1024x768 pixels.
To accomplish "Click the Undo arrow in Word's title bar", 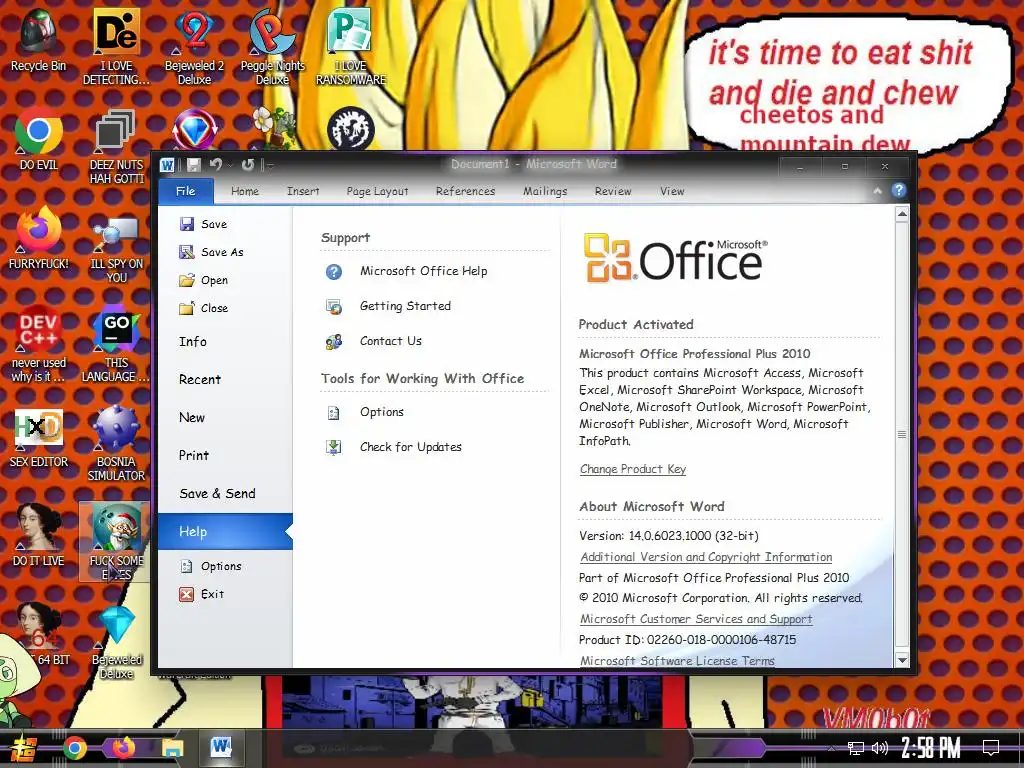I will pos(216,165).
